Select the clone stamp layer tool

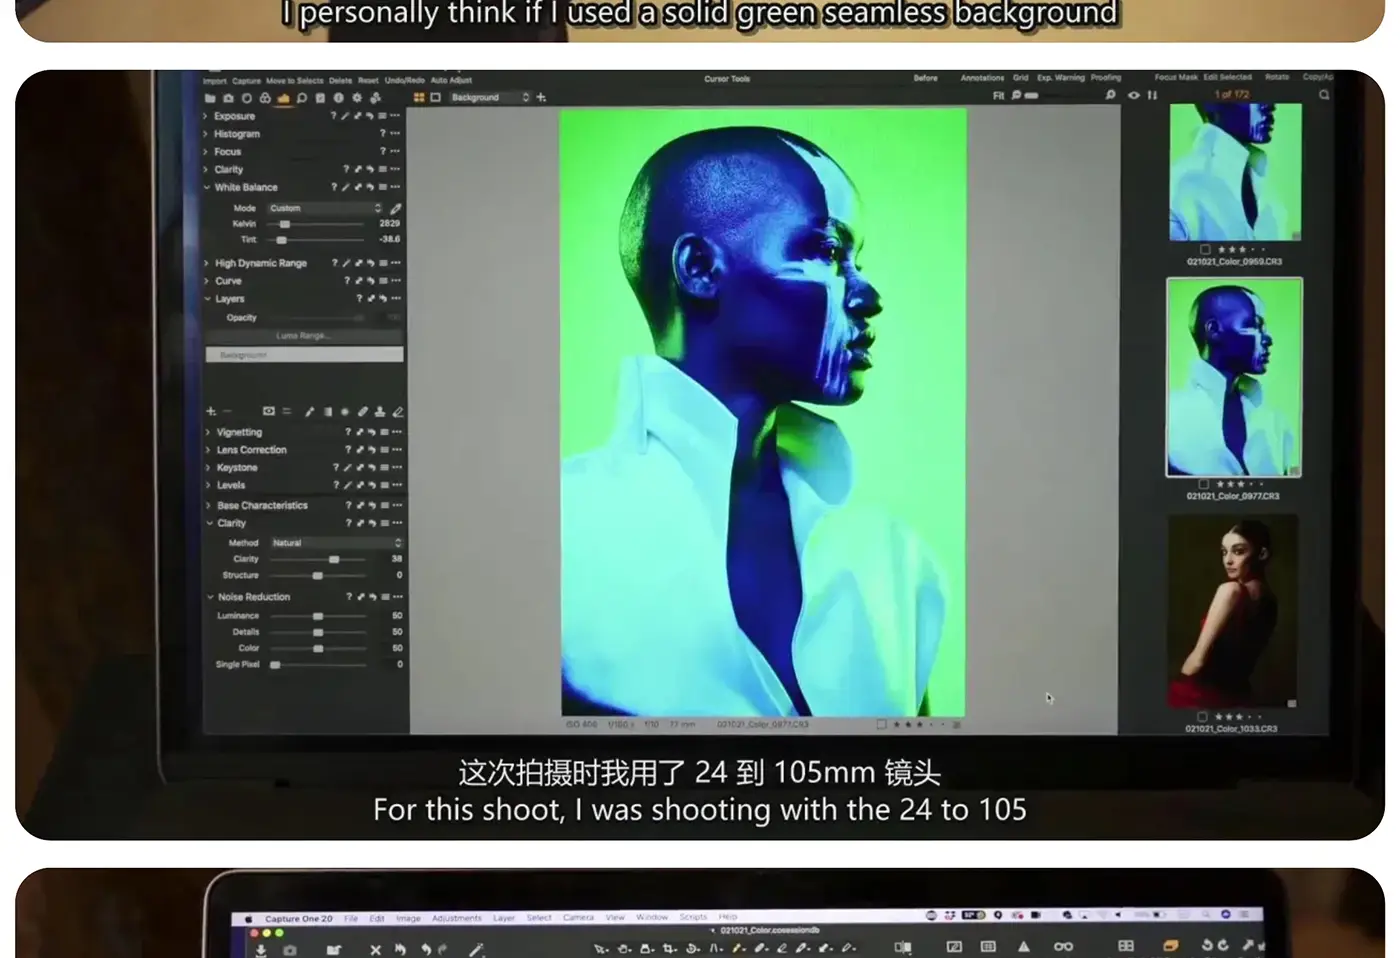click(380, 411)
